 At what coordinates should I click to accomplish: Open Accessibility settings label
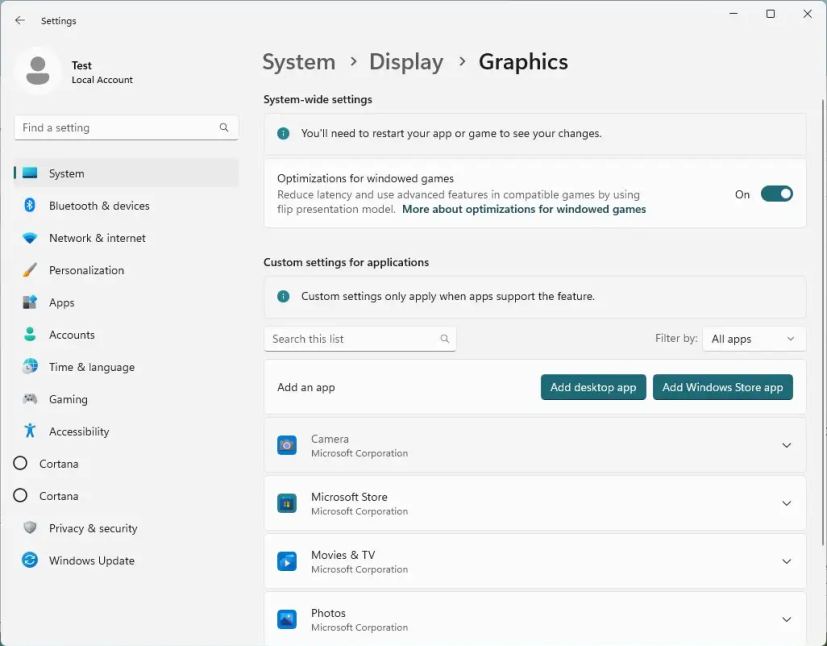[x=79, y=431]
